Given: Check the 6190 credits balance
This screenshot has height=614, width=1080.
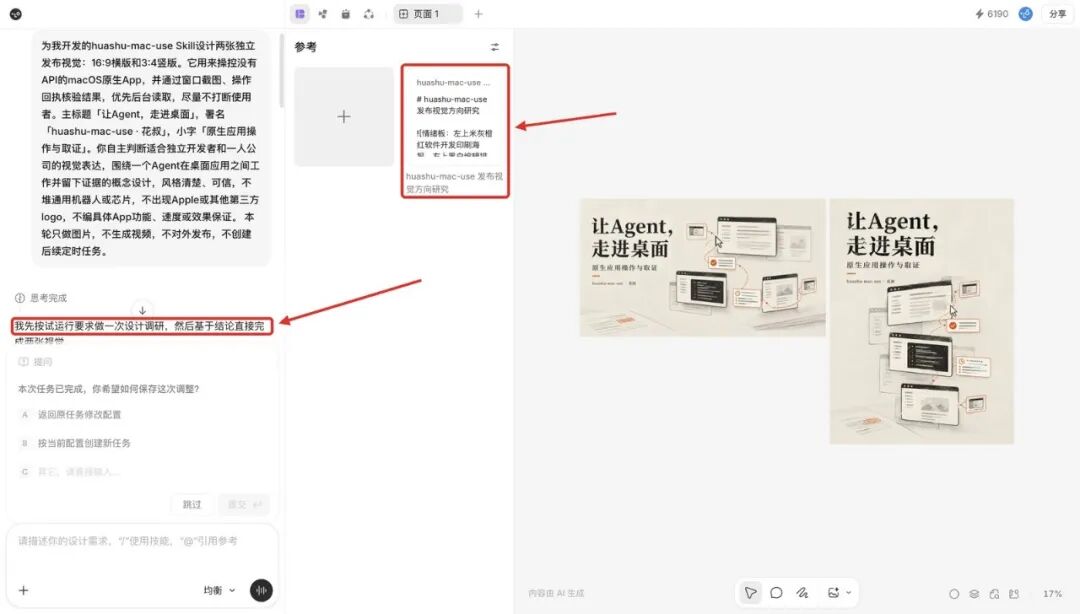Looking at the screenshot, I should [991, 14].
